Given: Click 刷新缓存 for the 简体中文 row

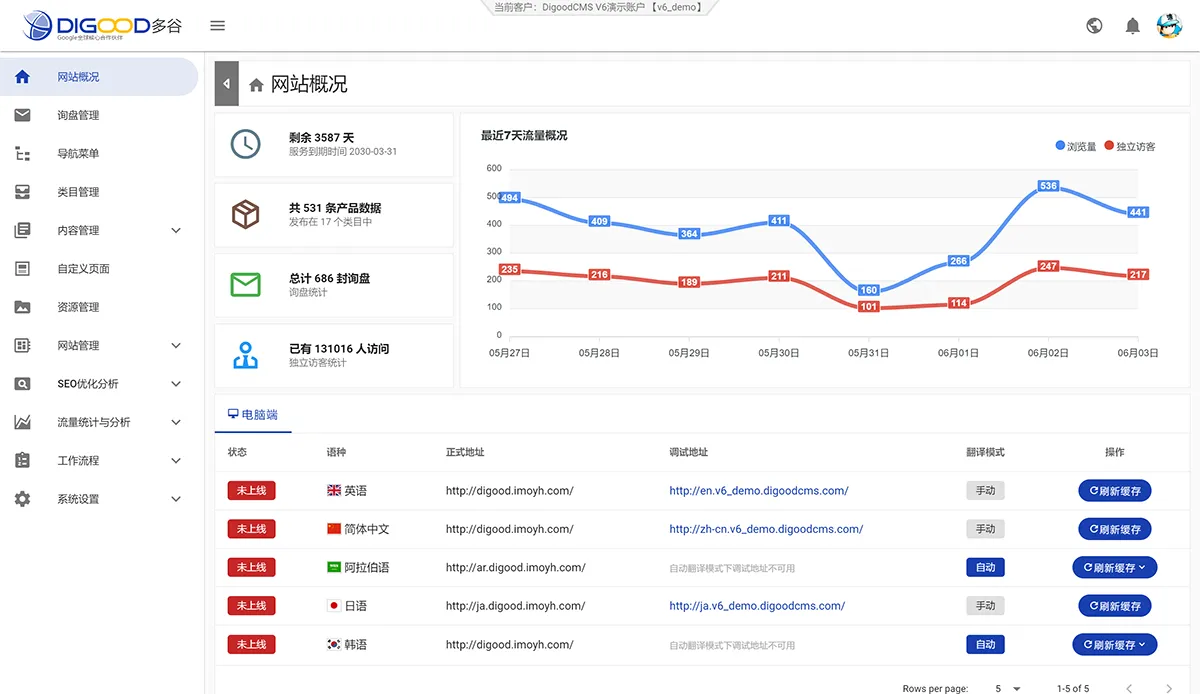Looking at the screenshot, I should pos(1114,529).
